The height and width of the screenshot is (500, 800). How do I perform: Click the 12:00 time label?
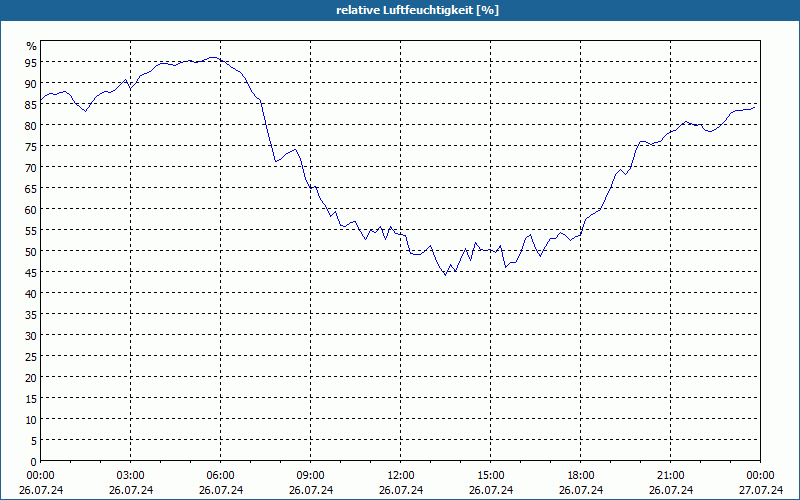coord(401,476)
